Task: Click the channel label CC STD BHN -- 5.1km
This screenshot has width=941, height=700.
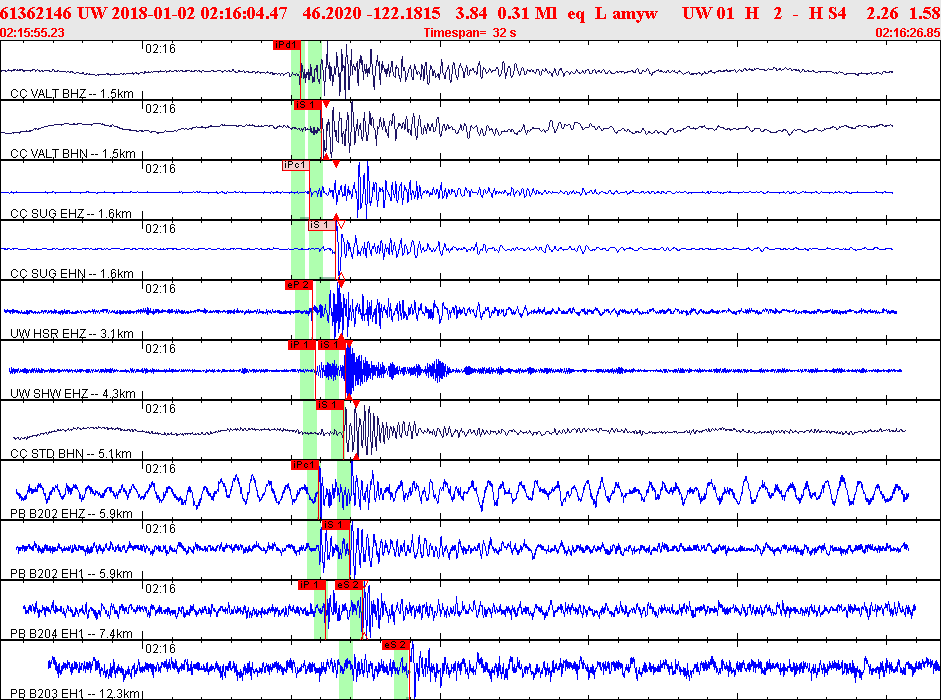Action: 71,454
